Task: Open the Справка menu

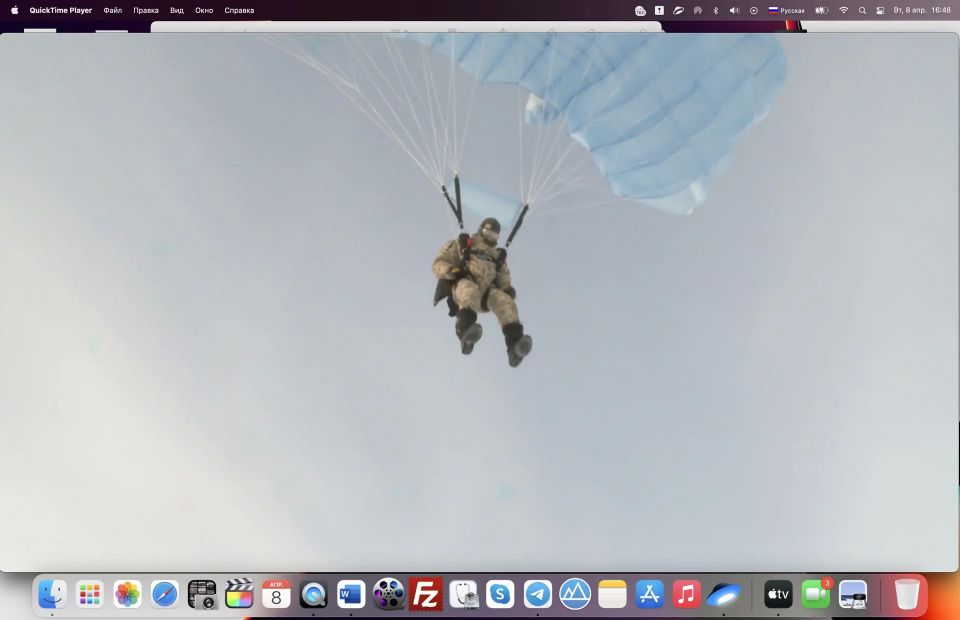Action: pyautogui.click(x=239, y=10)
